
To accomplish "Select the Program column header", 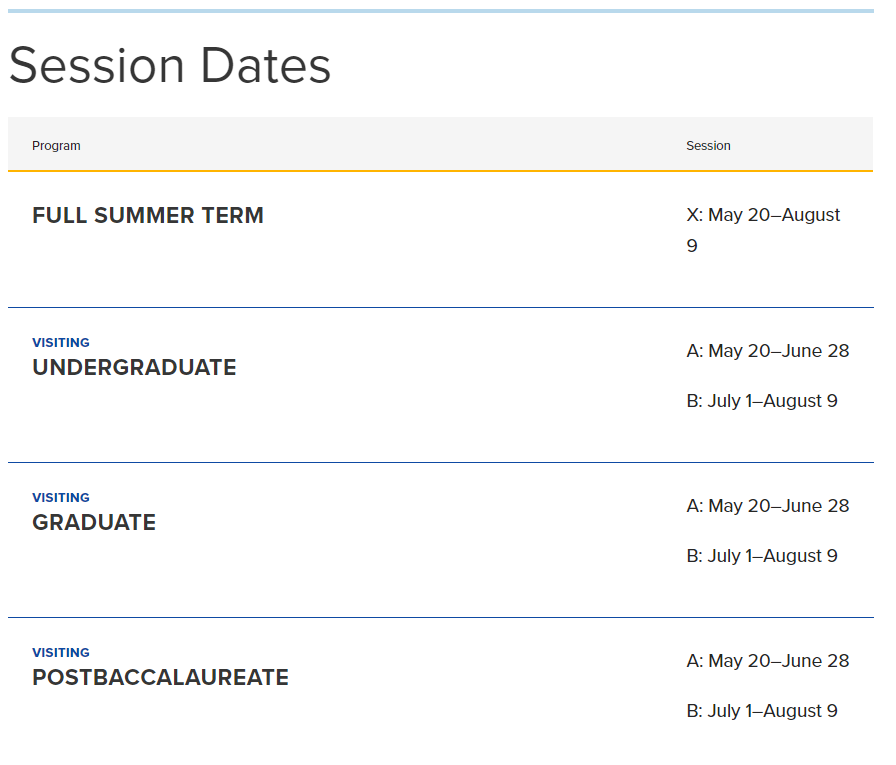I will click(56, 146).
